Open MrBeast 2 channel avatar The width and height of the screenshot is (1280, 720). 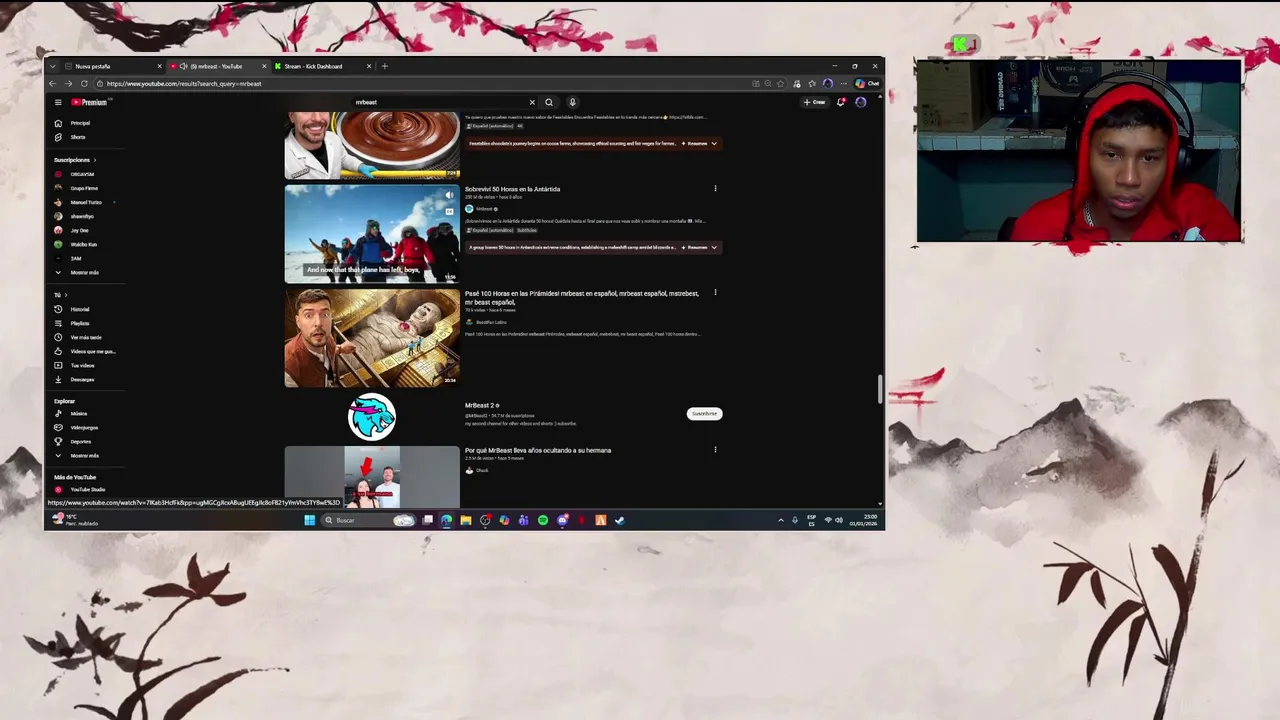click(372, 417)
